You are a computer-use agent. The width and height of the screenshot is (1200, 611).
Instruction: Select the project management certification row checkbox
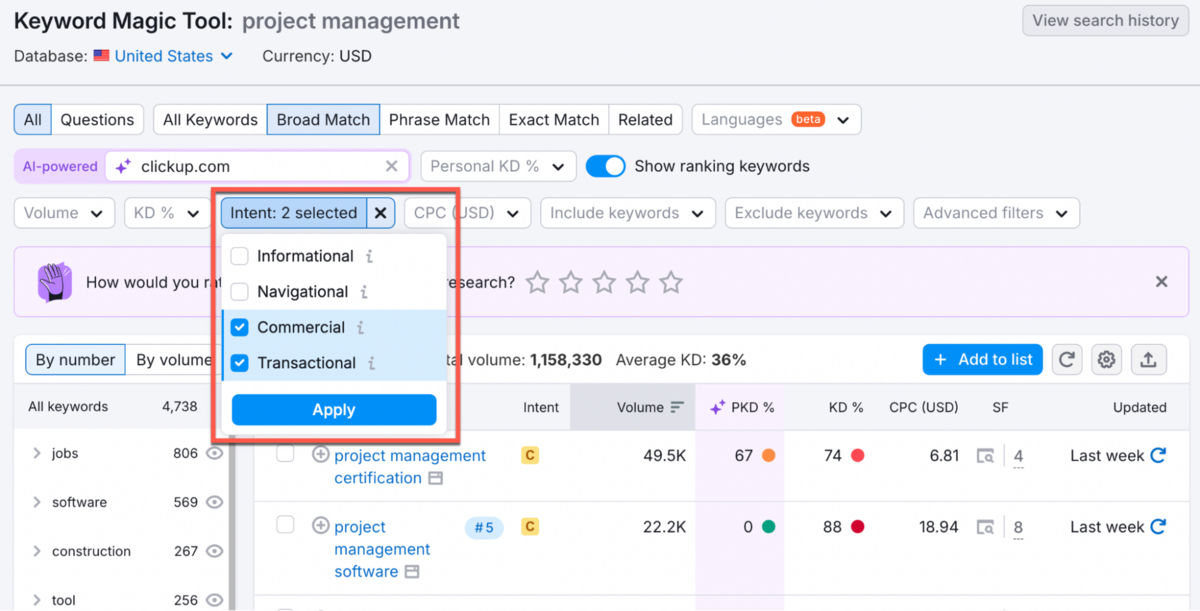[285, 454]
